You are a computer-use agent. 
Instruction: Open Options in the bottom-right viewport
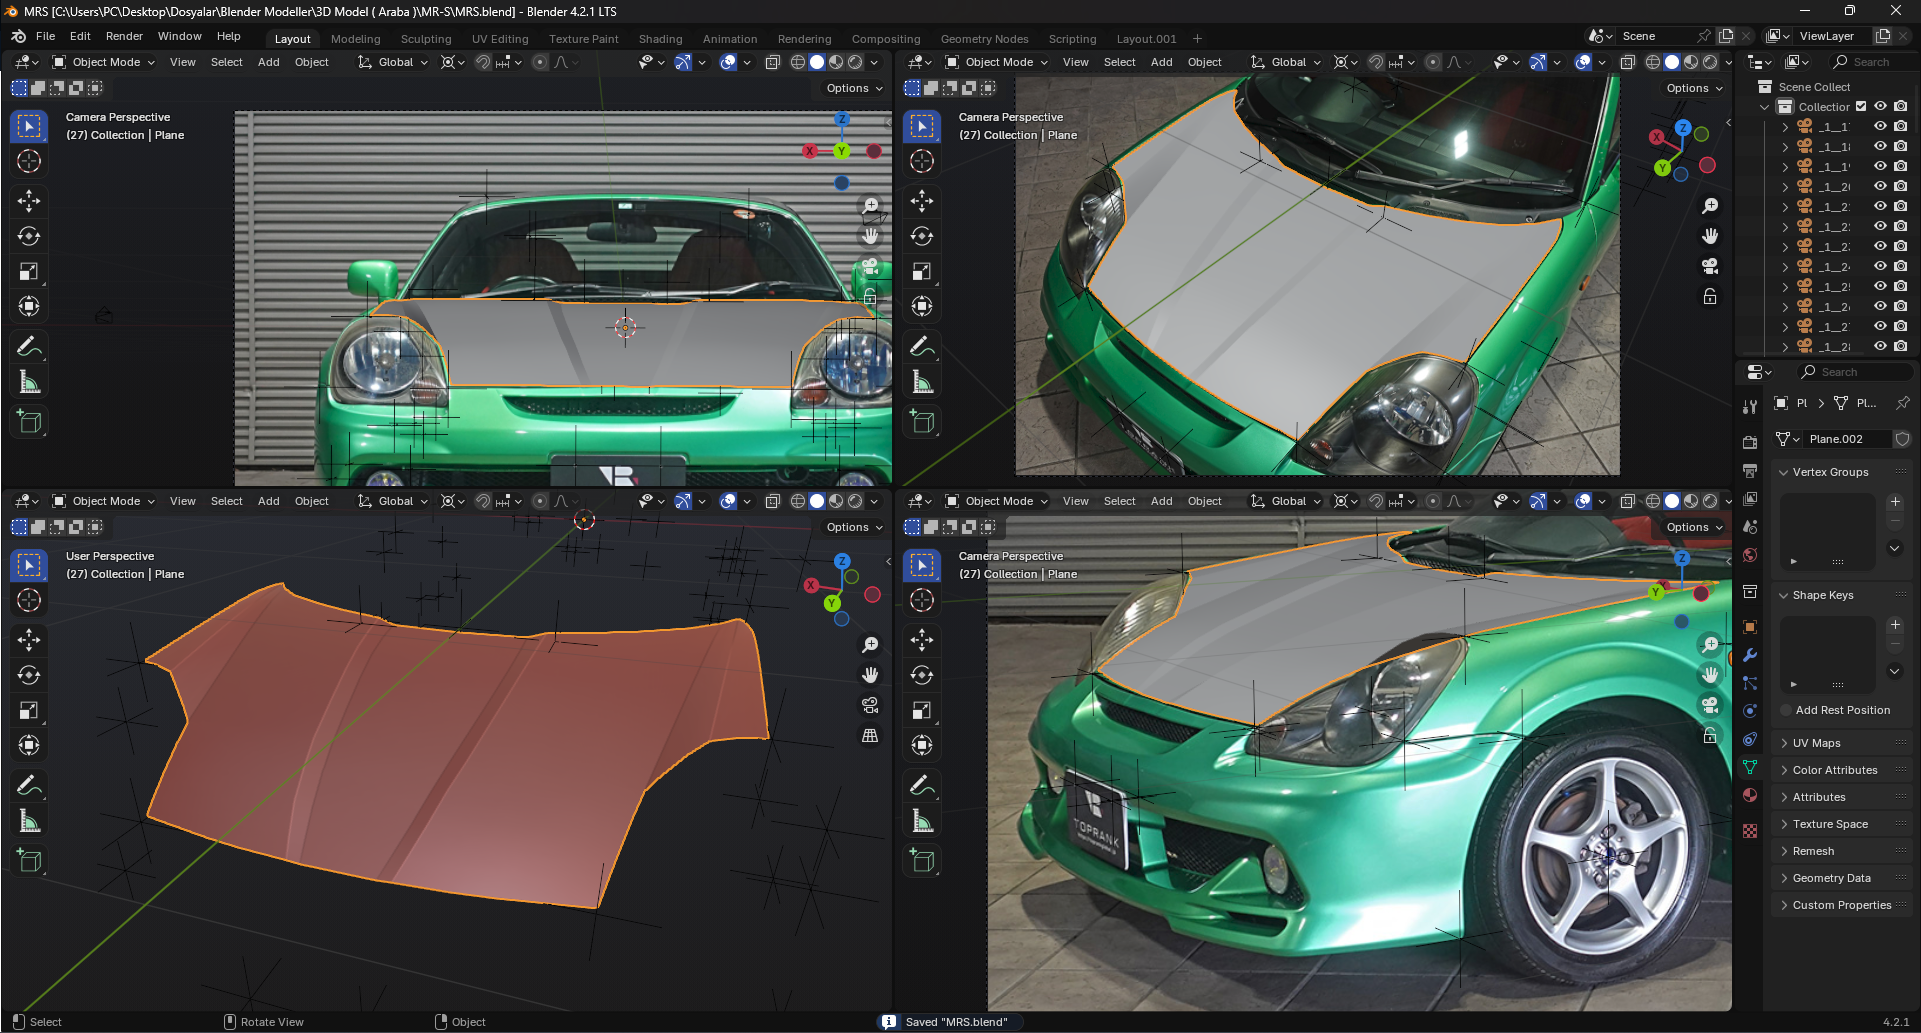click(1694, 527)
